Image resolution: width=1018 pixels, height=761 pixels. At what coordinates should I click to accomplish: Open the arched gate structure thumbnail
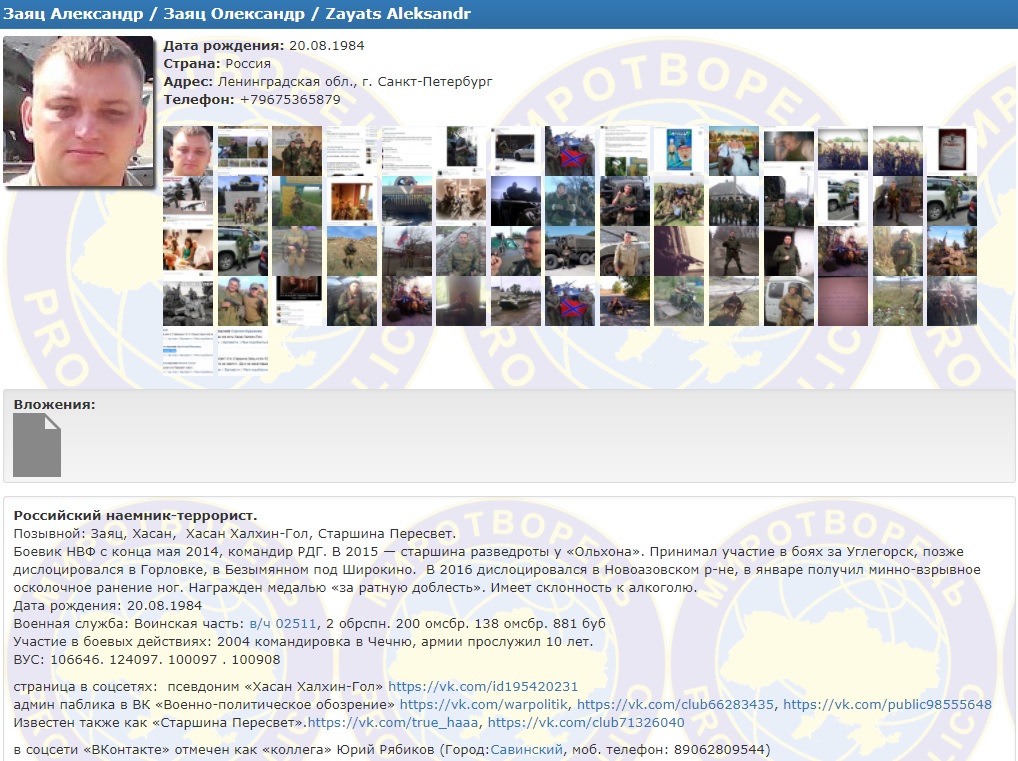tap(406, 201)
